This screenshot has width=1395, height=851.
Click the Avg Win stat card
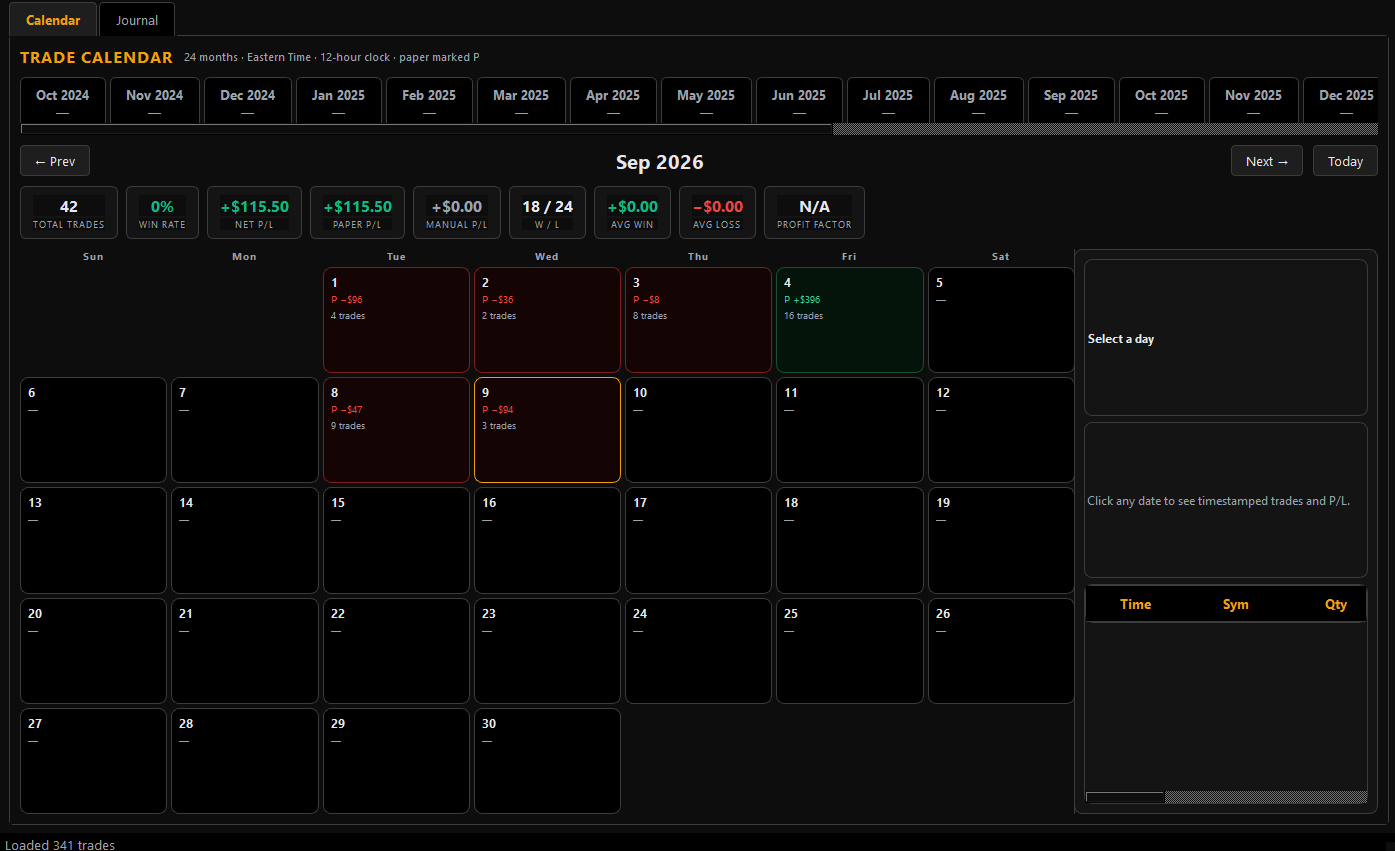point(632,213)
